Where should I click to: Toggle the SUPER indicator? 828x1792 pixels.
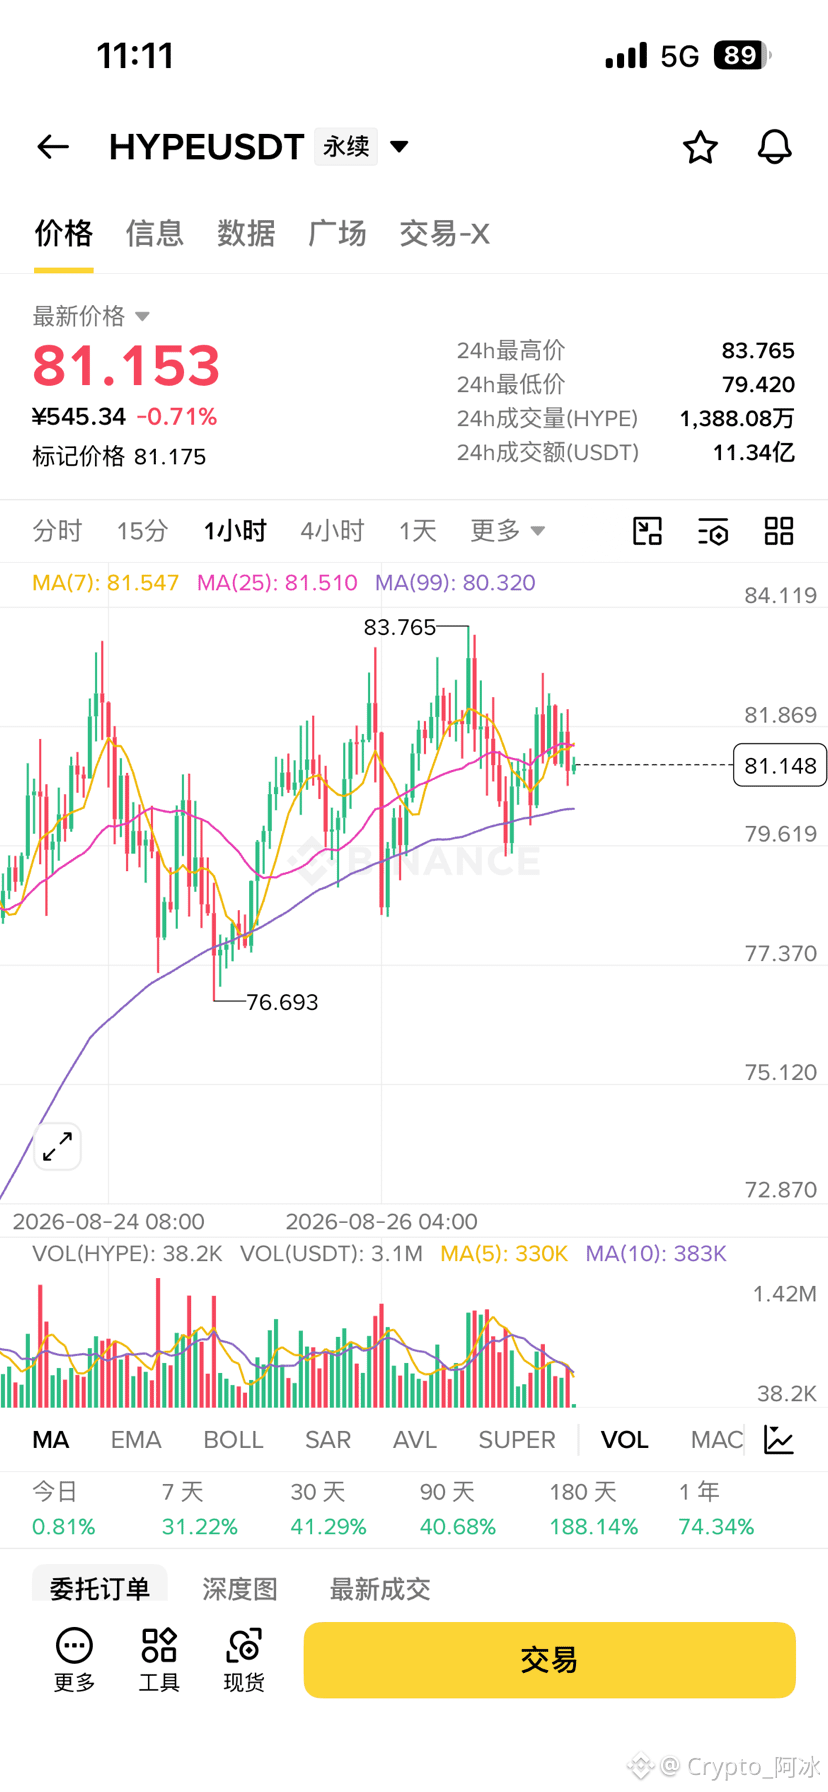517,1439
